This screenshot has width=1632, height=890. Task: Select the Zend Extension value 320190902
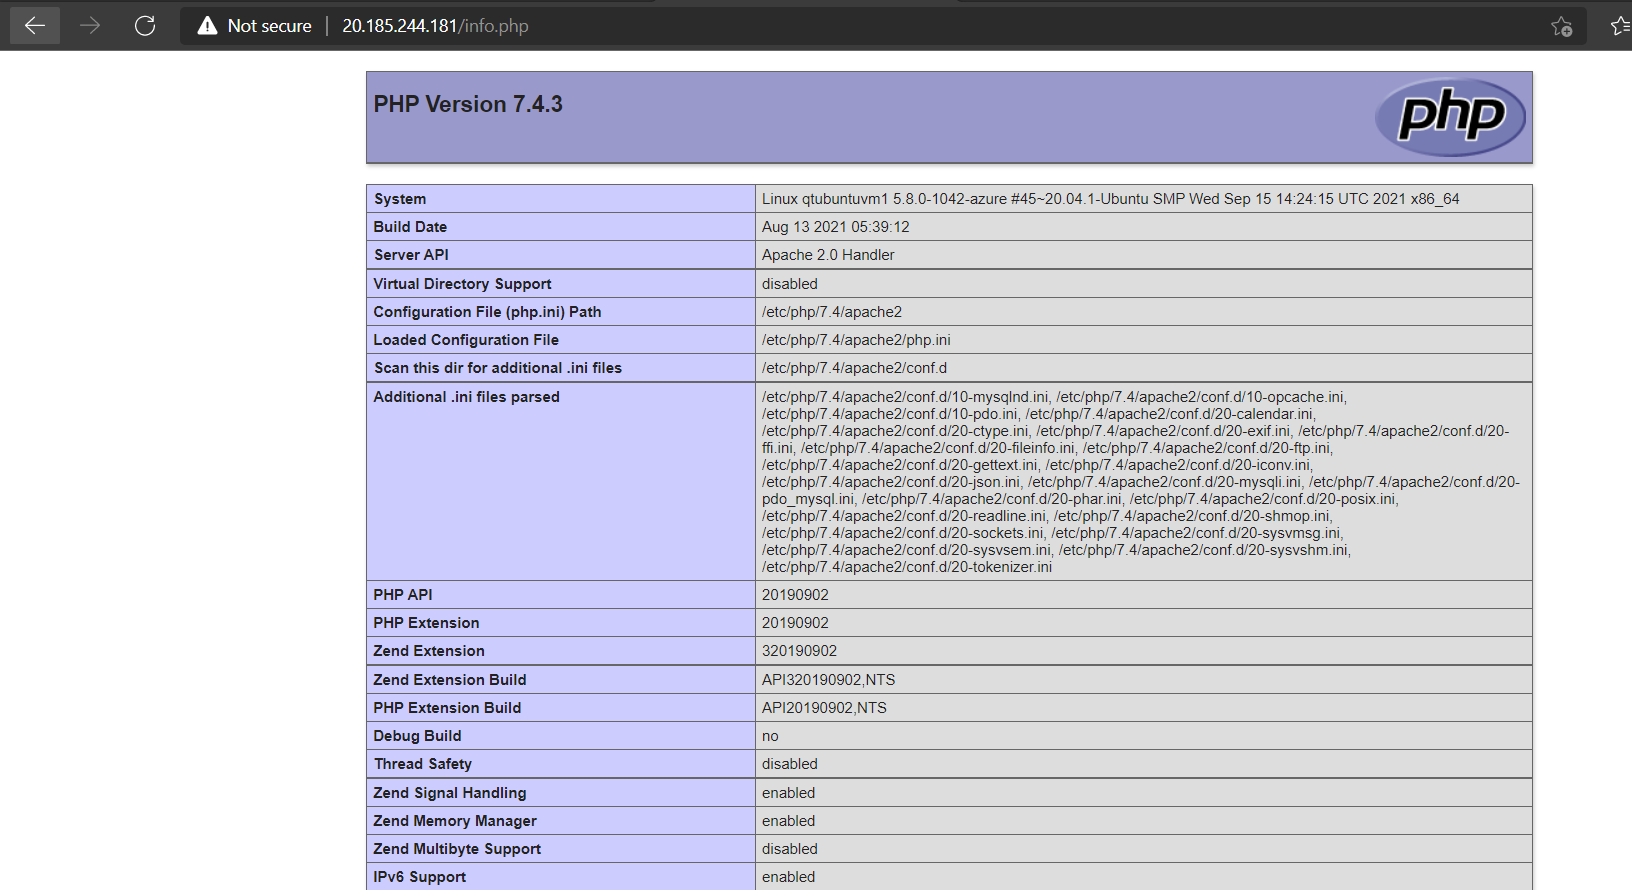click(x=799, y=651)
